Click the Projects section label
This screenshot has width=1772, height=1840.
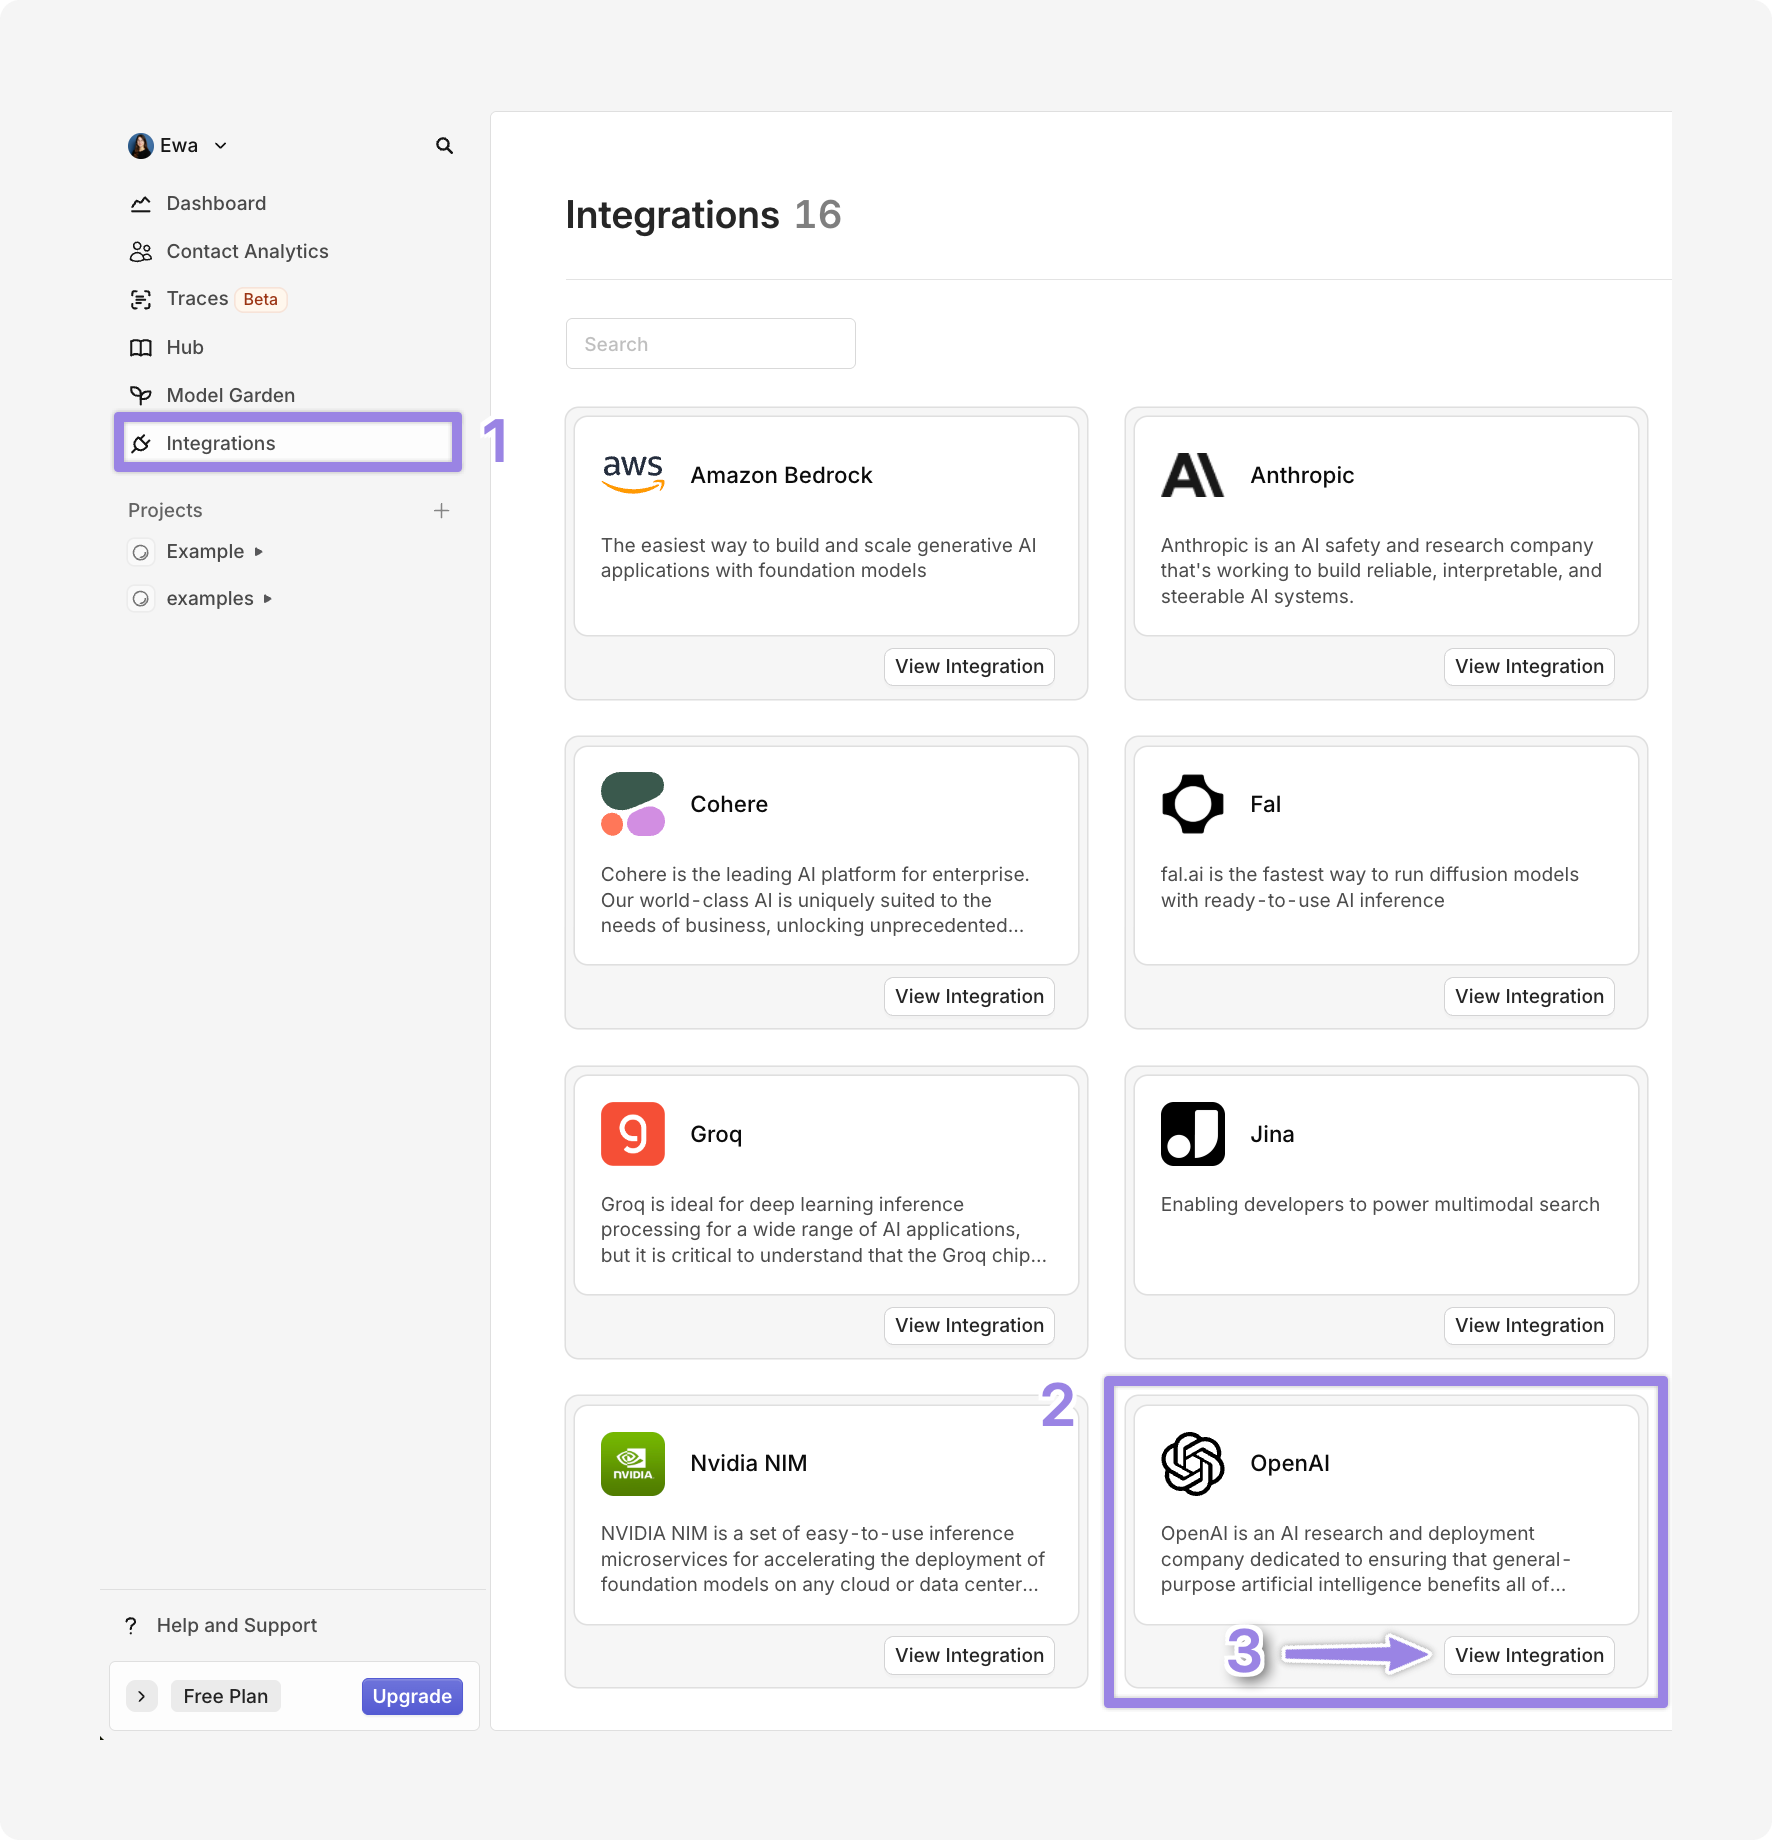[x=165, y=511]
